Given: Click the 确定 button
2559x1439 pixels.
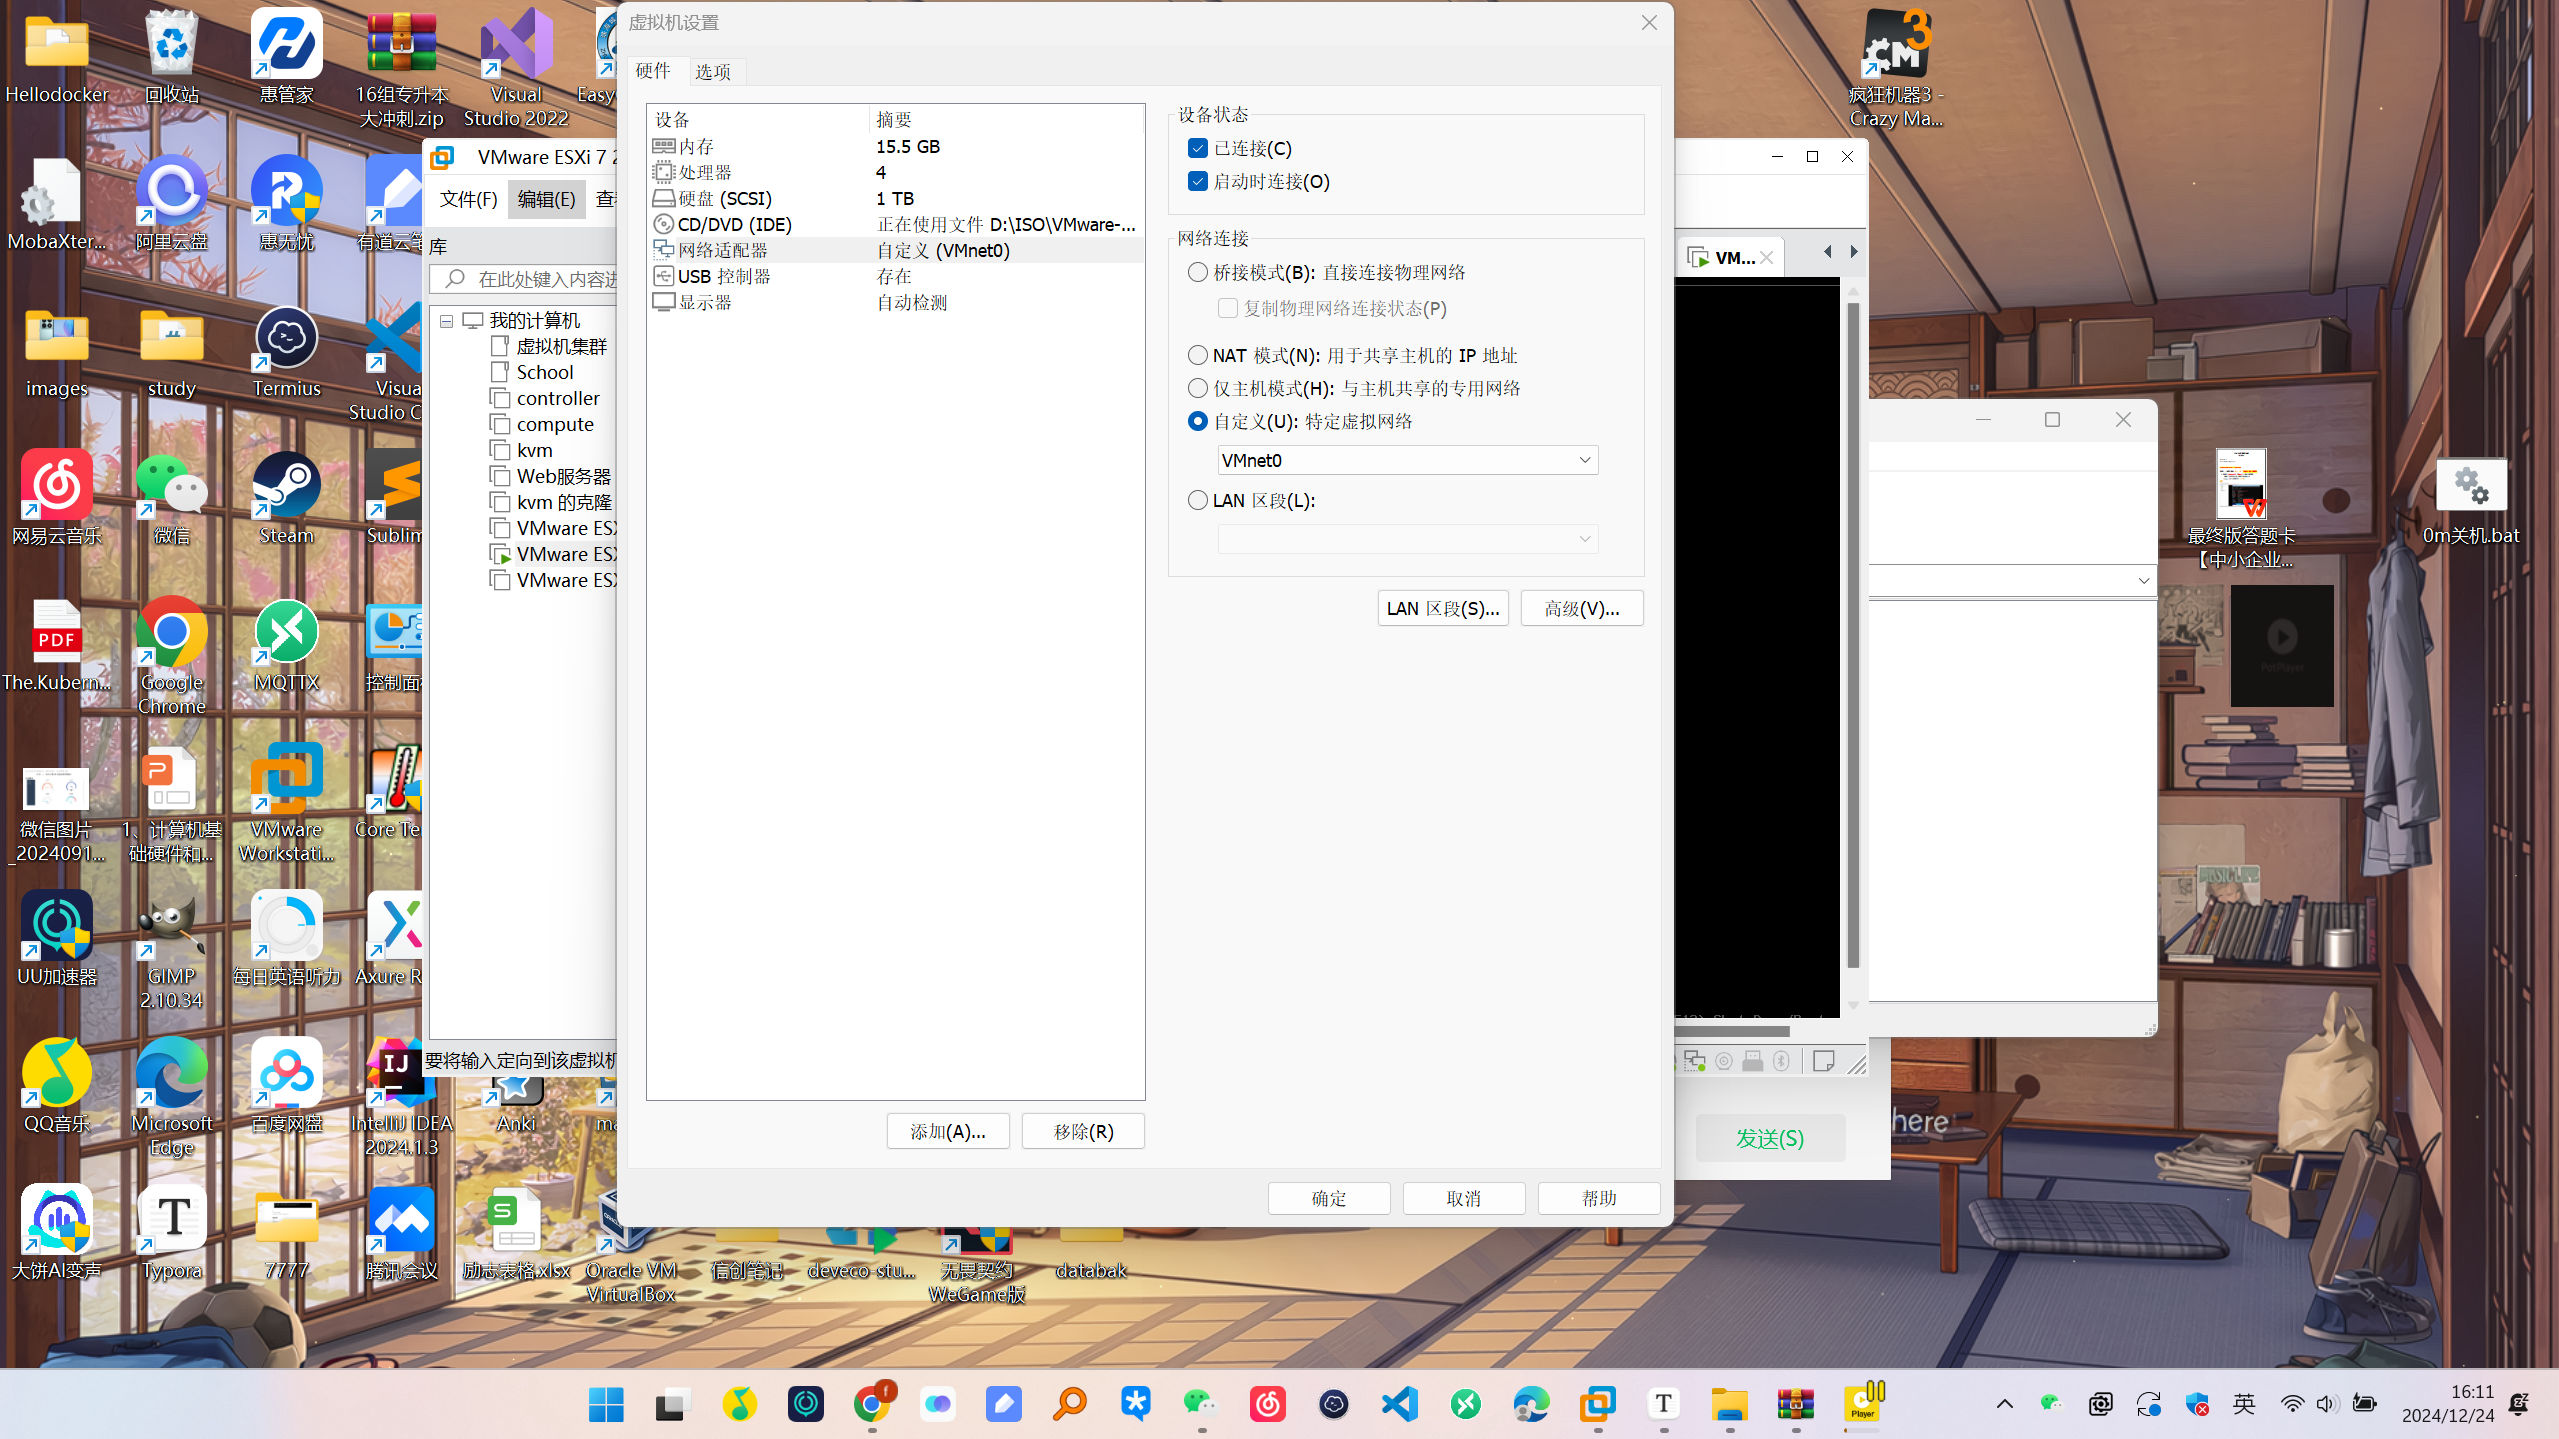Looking at the screenshot, I should pos(1328,1198).
